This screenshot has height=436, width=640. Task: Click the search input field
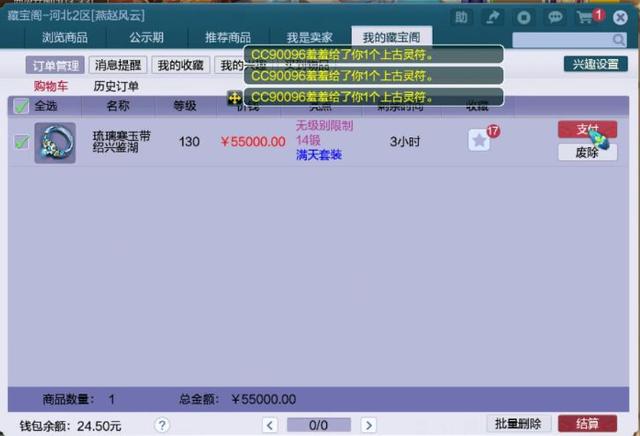coord(562,40)
